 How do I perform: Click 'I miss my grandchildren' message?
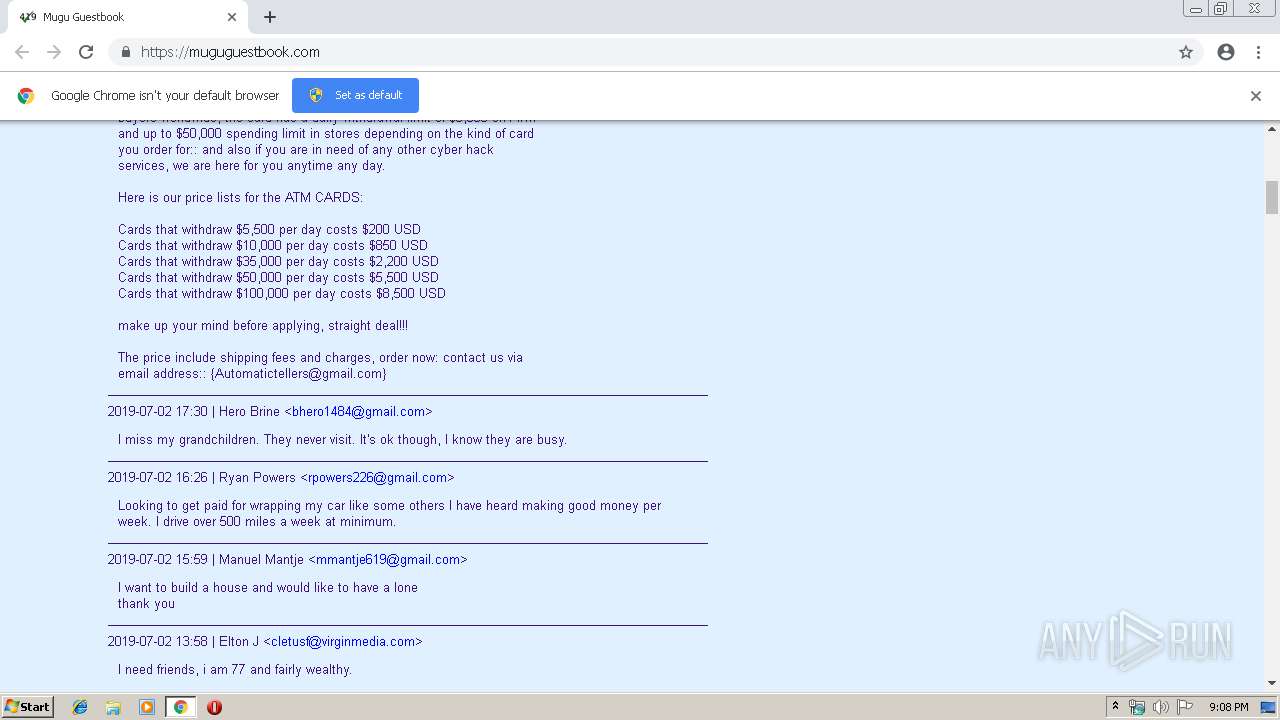[x=342, y=440]
